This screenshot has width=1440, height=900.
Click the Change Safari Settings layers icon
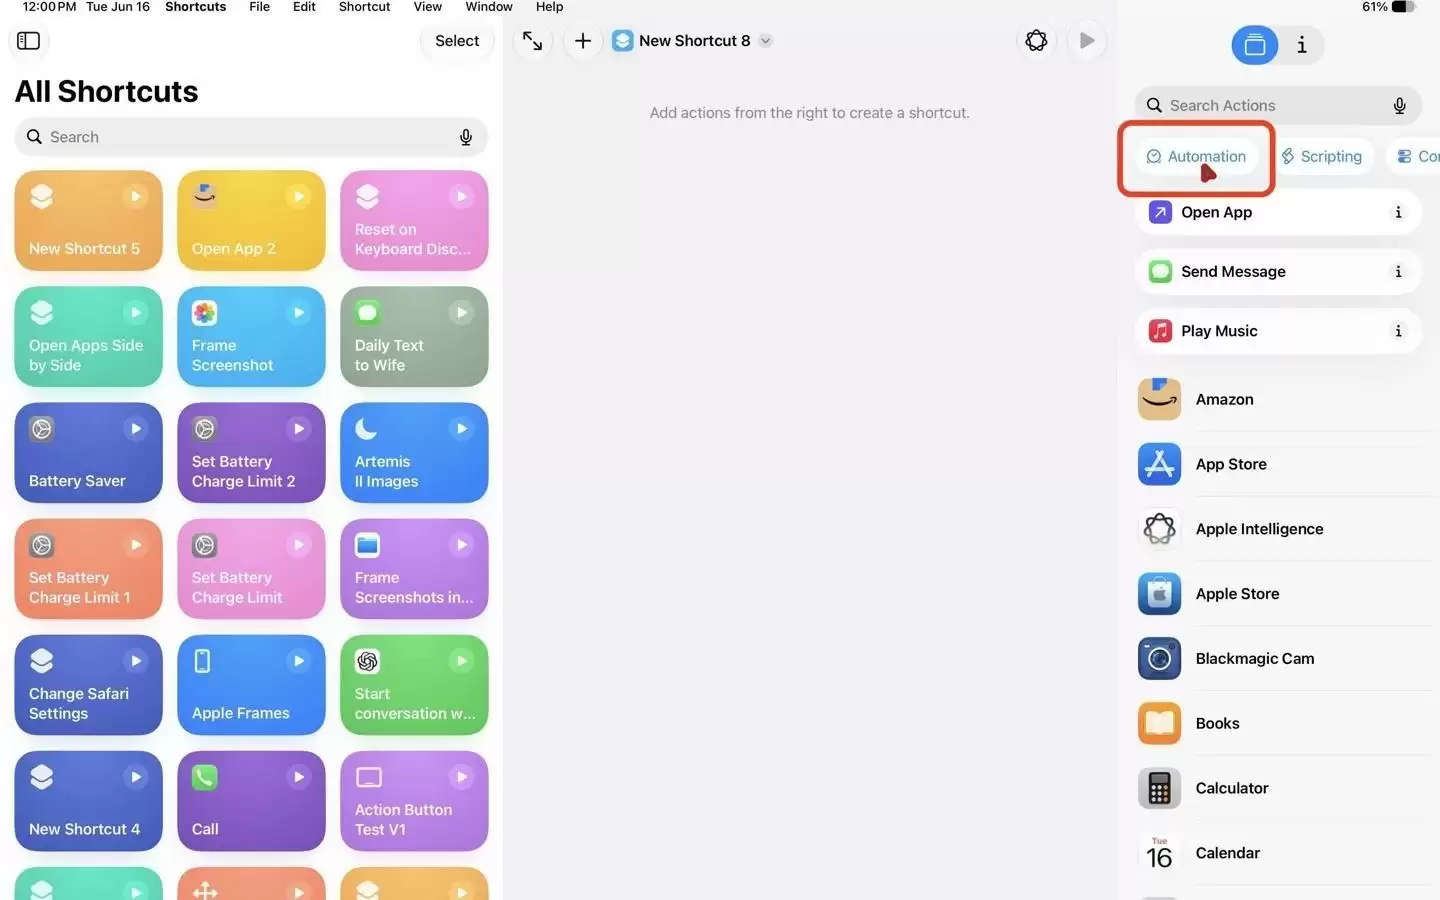click(x=42, y=661)
